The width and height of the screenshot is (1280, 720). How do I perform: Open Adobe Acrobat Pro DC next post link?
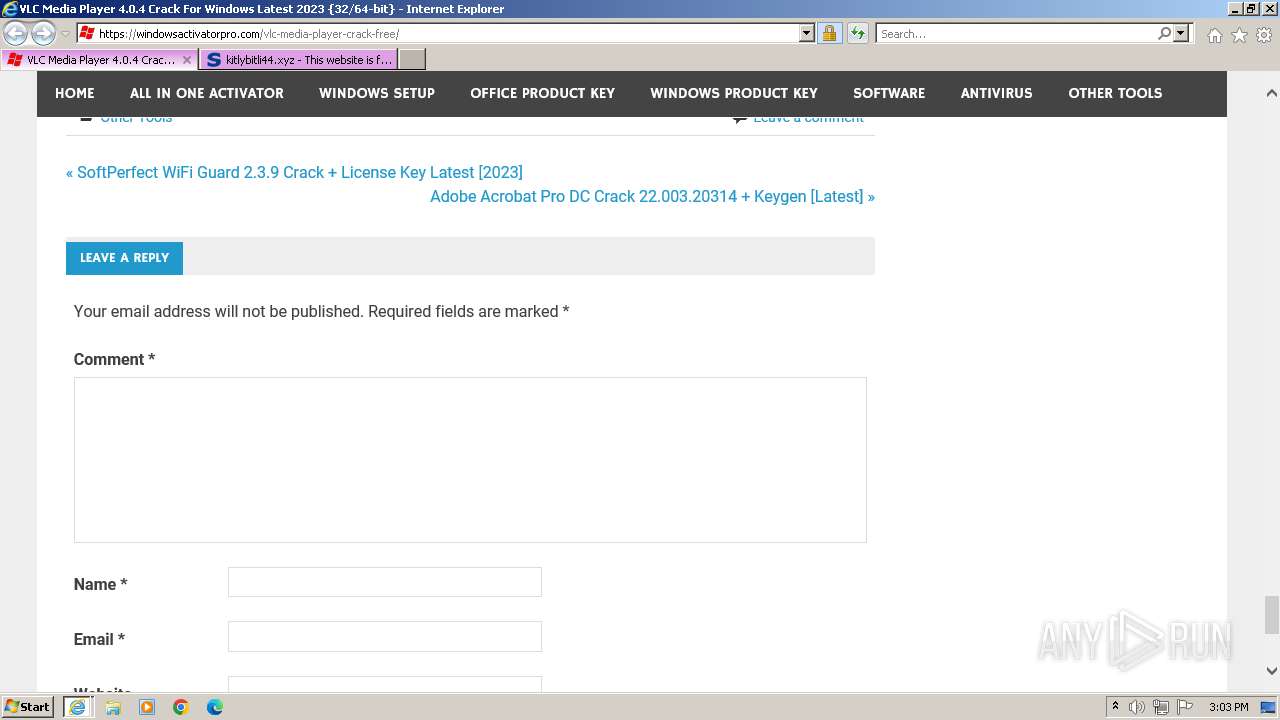(652, 196)
